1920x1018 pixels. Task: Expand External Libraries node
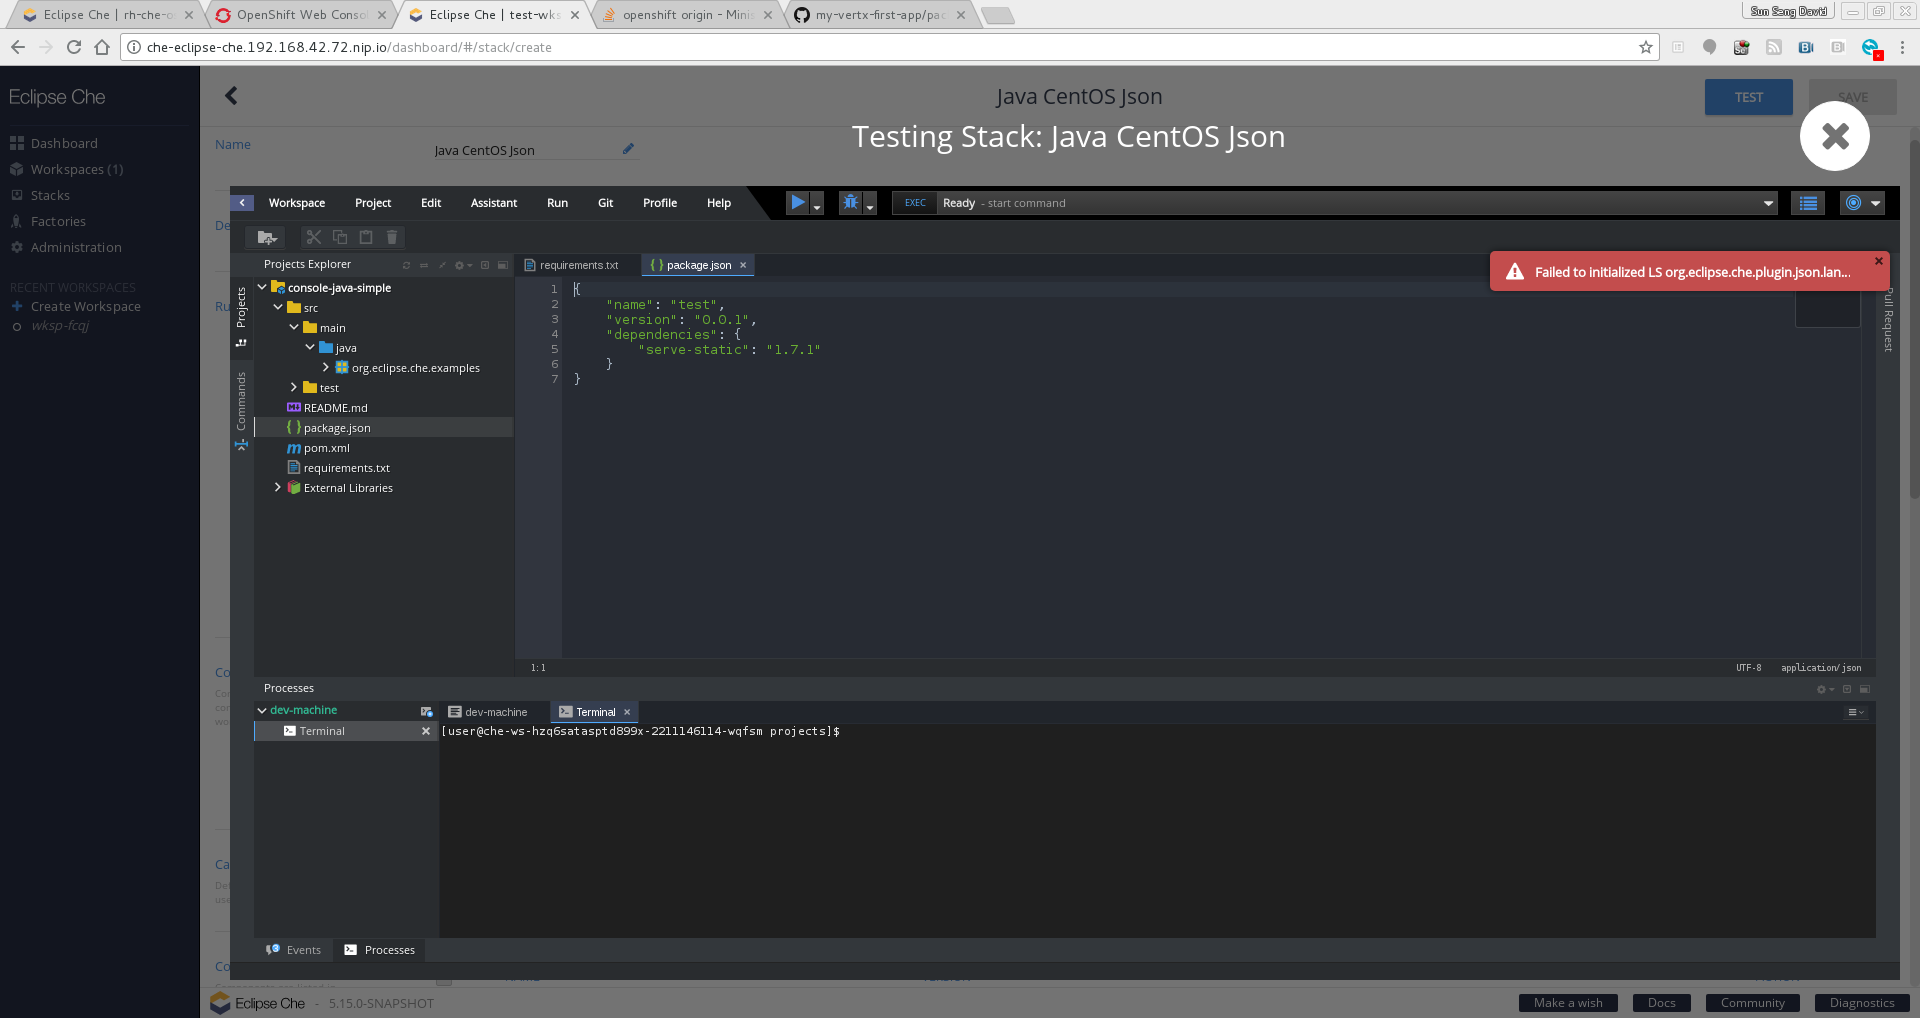click(278, 487)
